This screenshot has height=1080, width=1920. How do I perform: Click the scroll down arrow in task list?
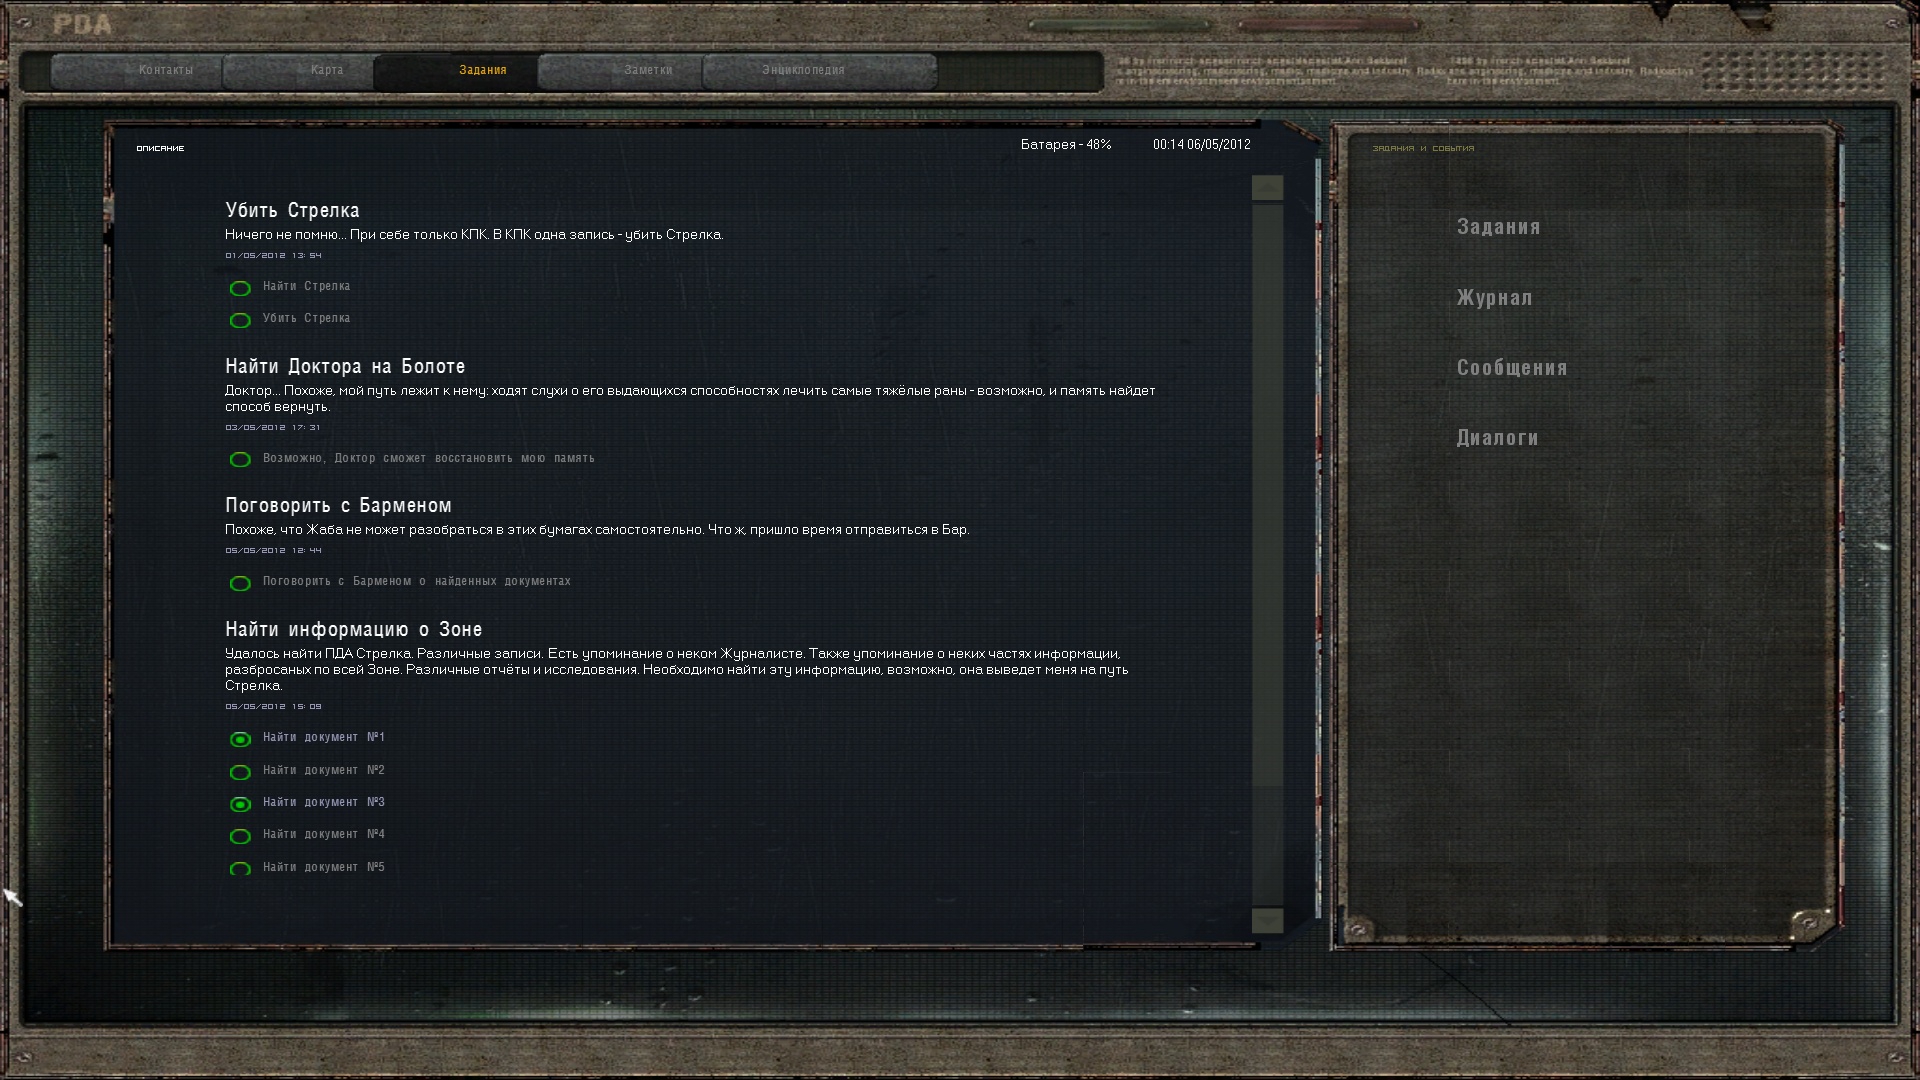click(x=1267, y=920)
